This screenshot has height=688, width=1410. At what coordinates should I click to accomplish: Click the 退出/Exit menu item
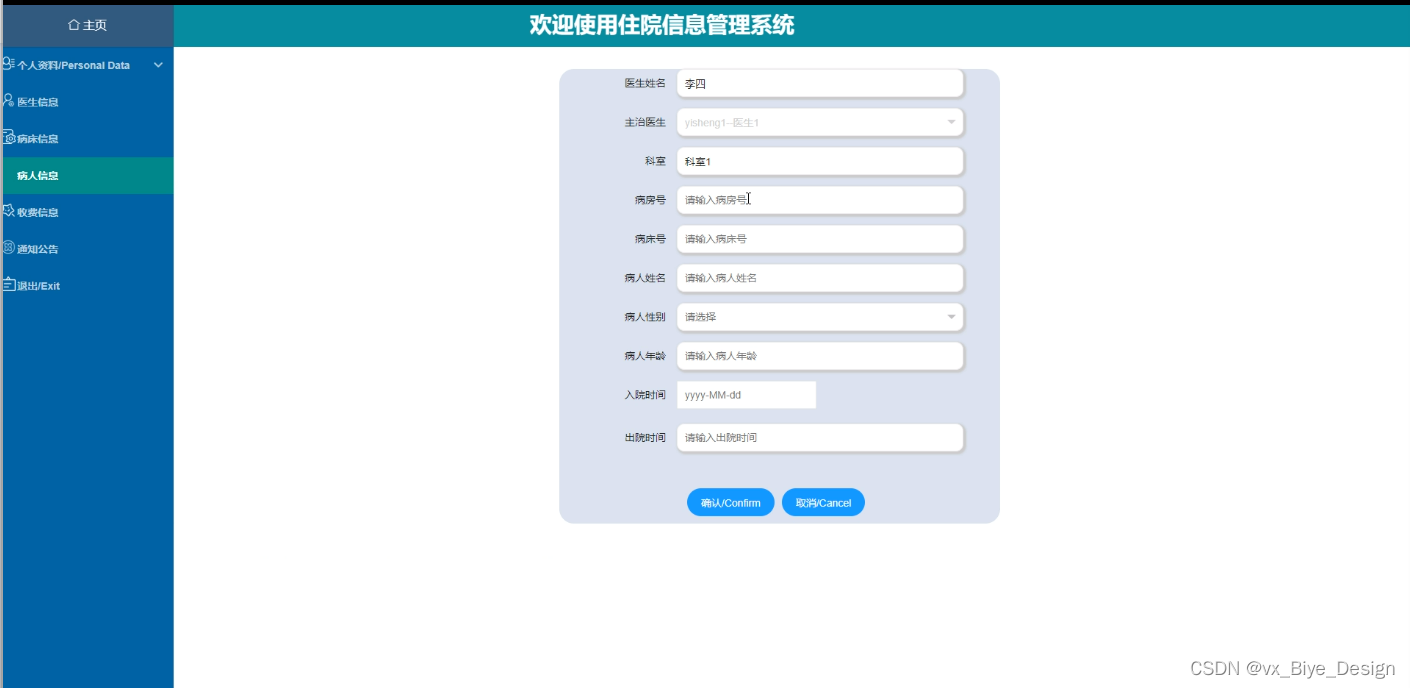(x=87, y=286)
